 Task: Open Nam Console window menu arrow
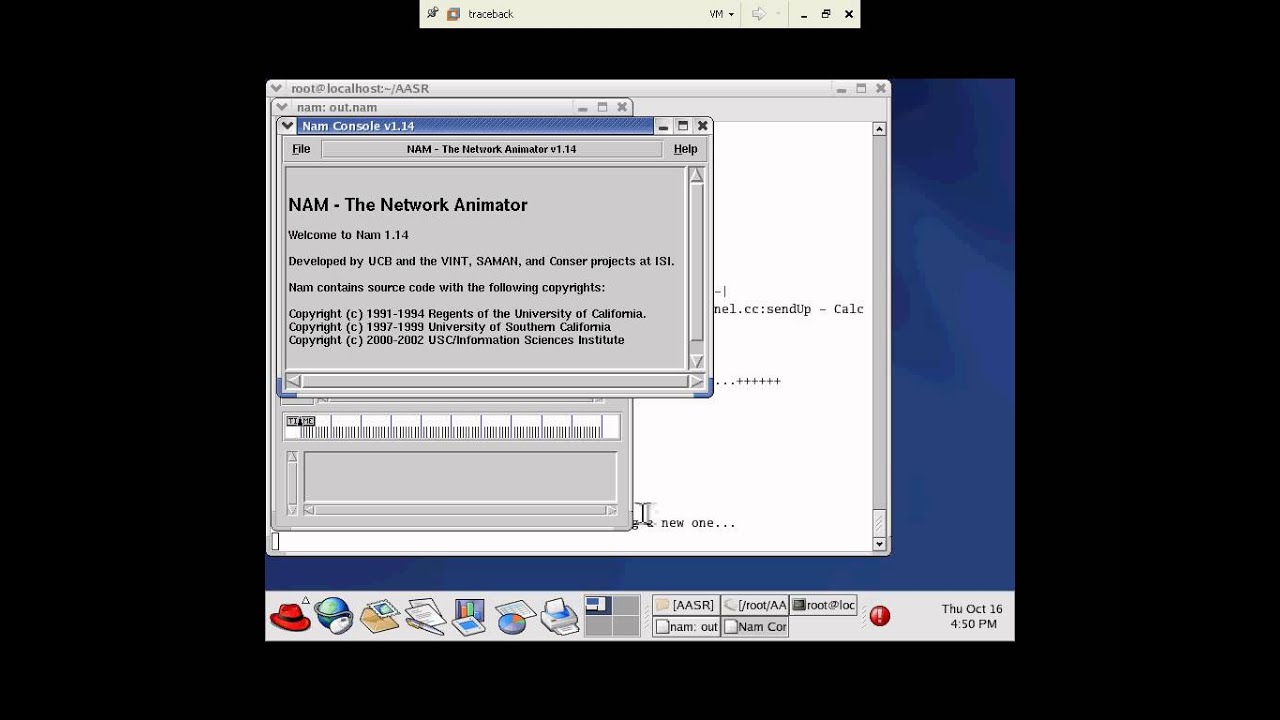288,126
